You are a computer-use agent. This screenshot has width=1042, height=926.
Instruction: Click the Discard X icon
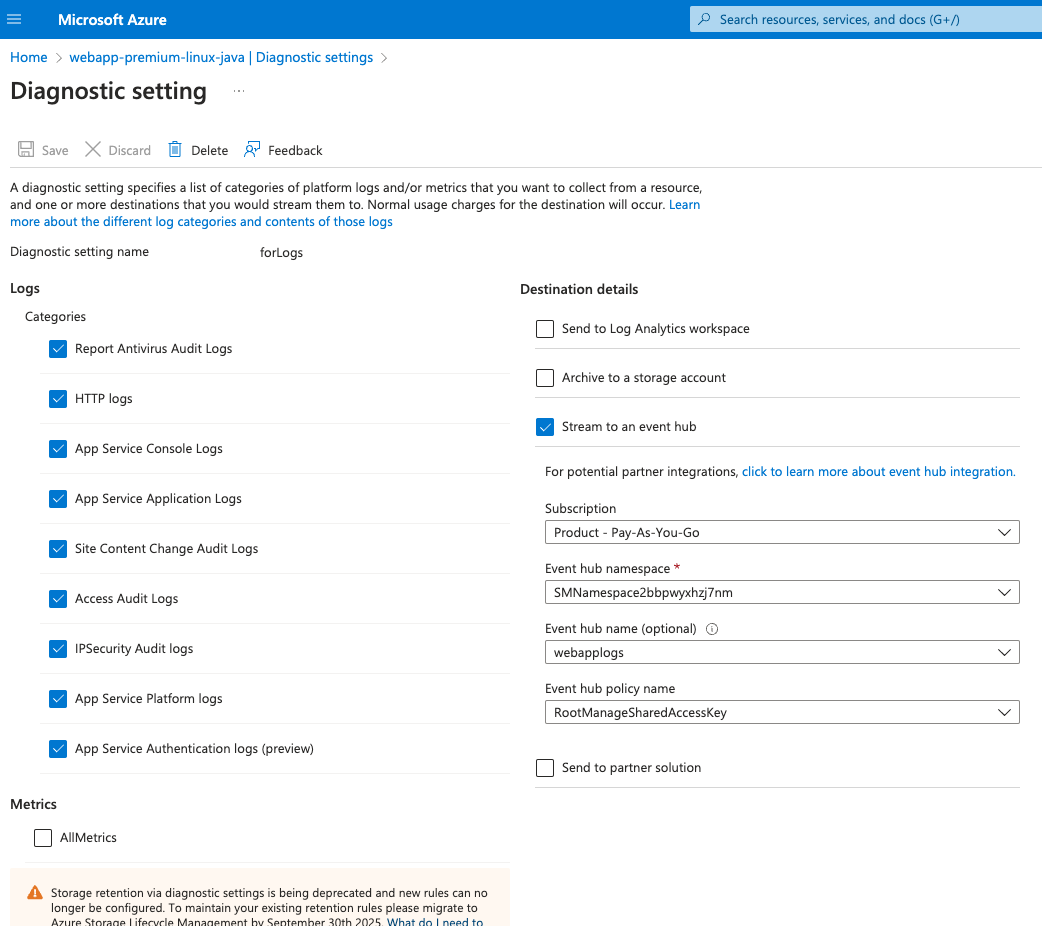click(x=93, y=150)
